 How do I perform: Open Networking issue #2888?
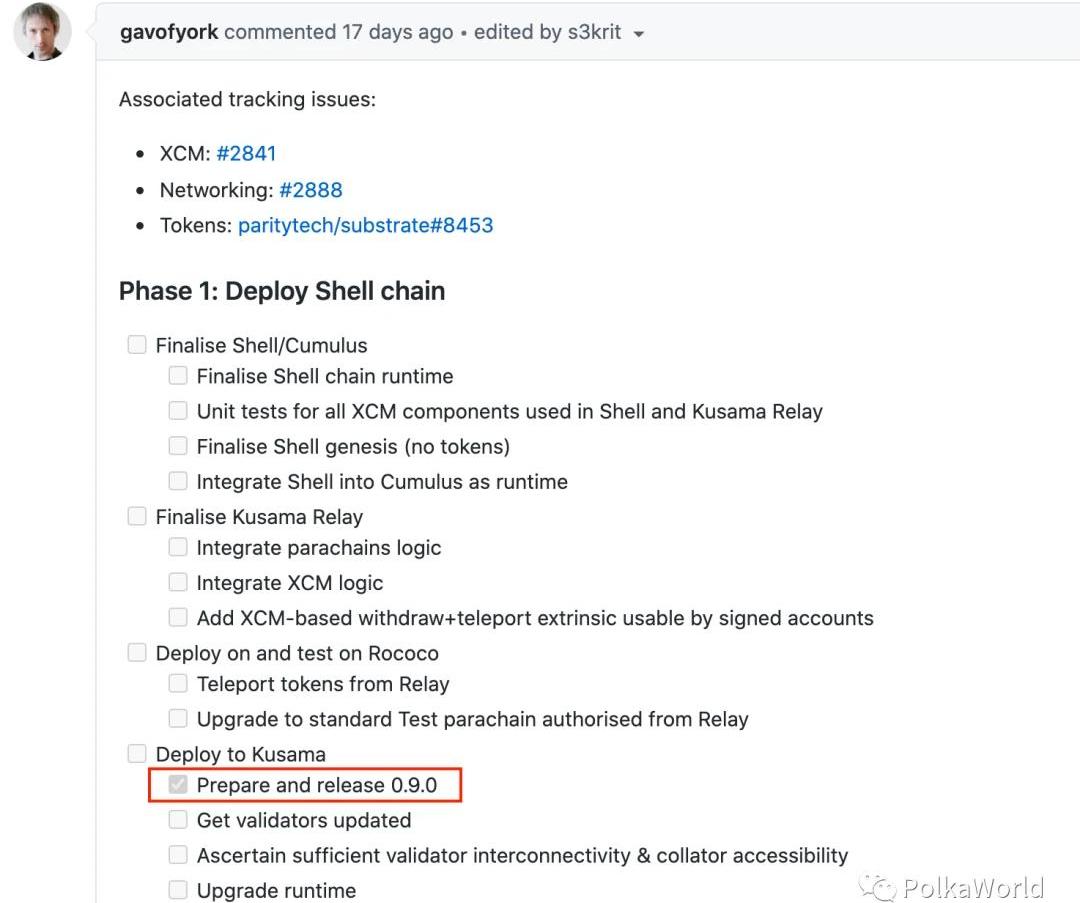[x=311, y=189]
